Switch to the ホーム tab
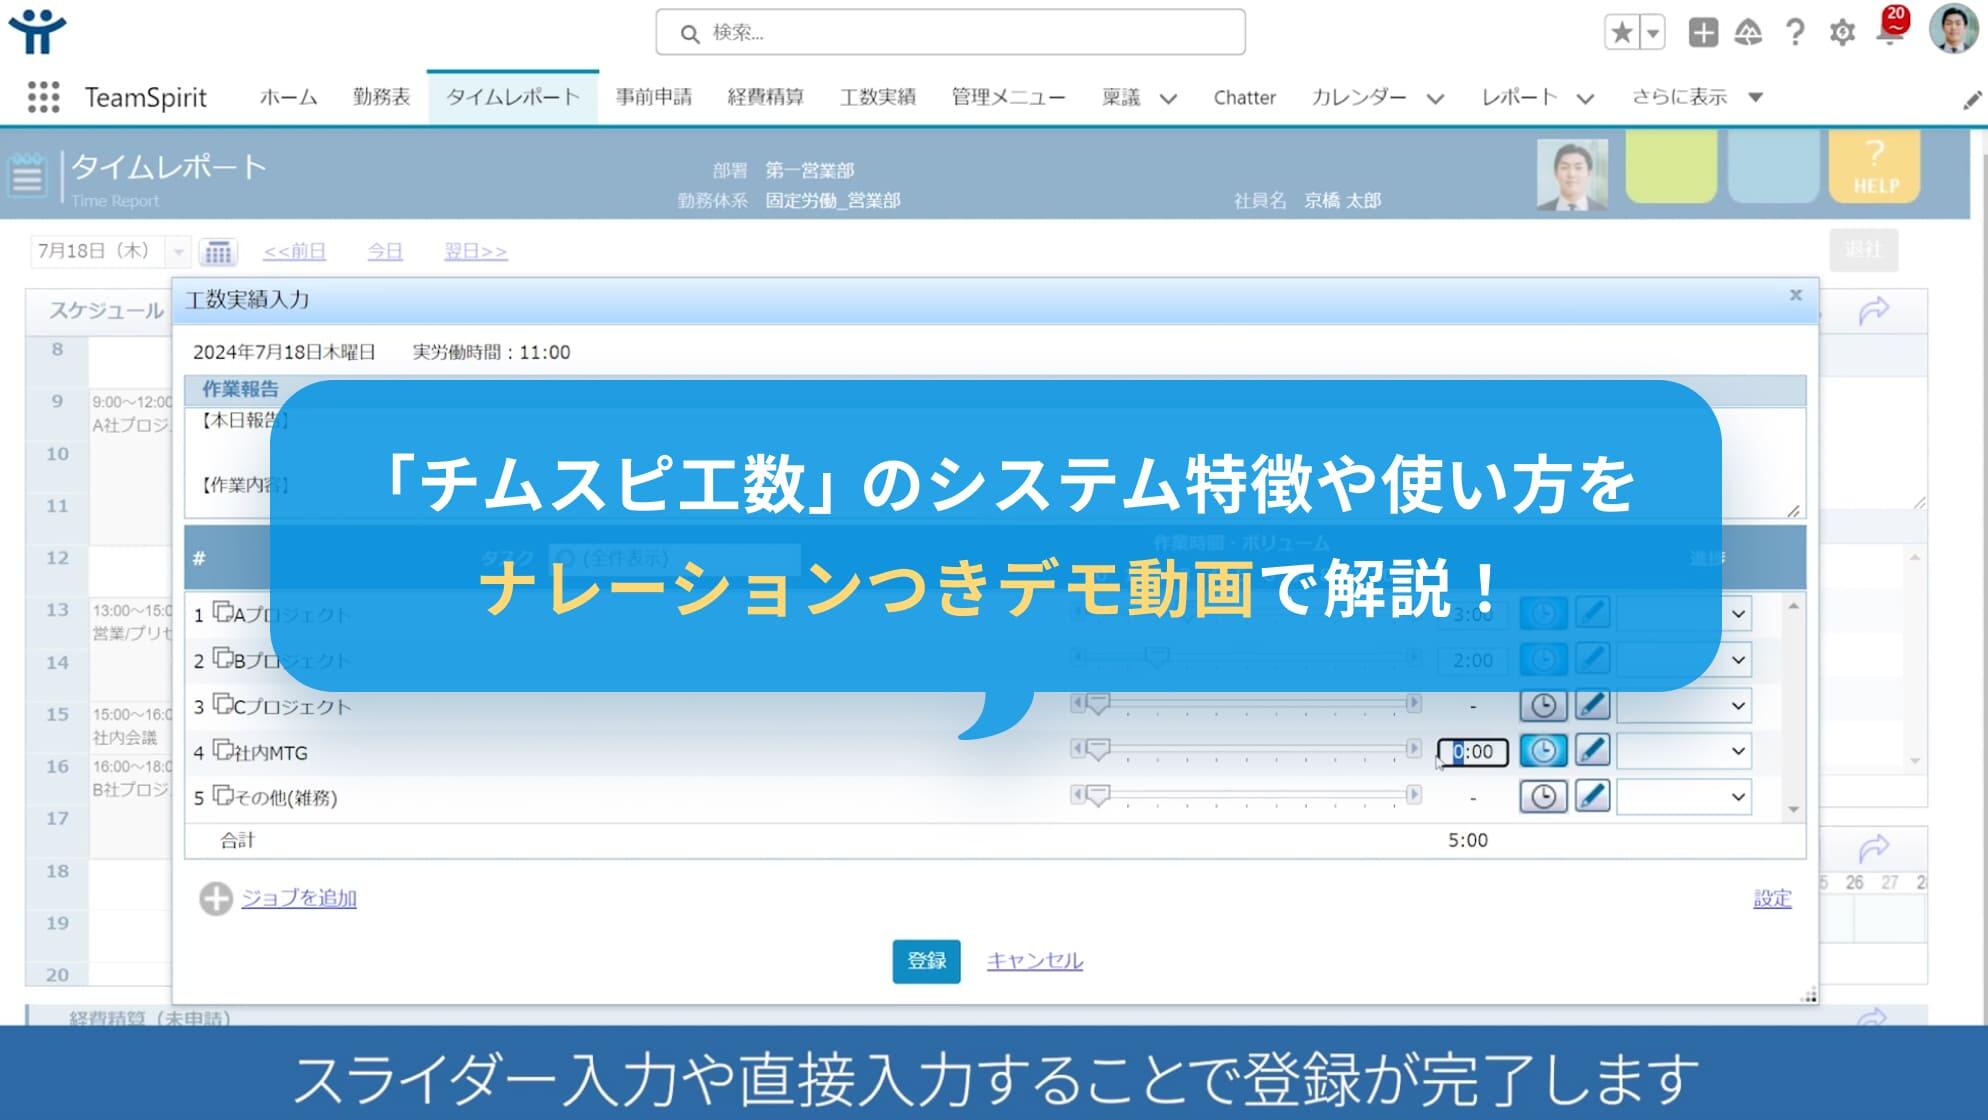 pyautogui.click(x=288, y=97)
